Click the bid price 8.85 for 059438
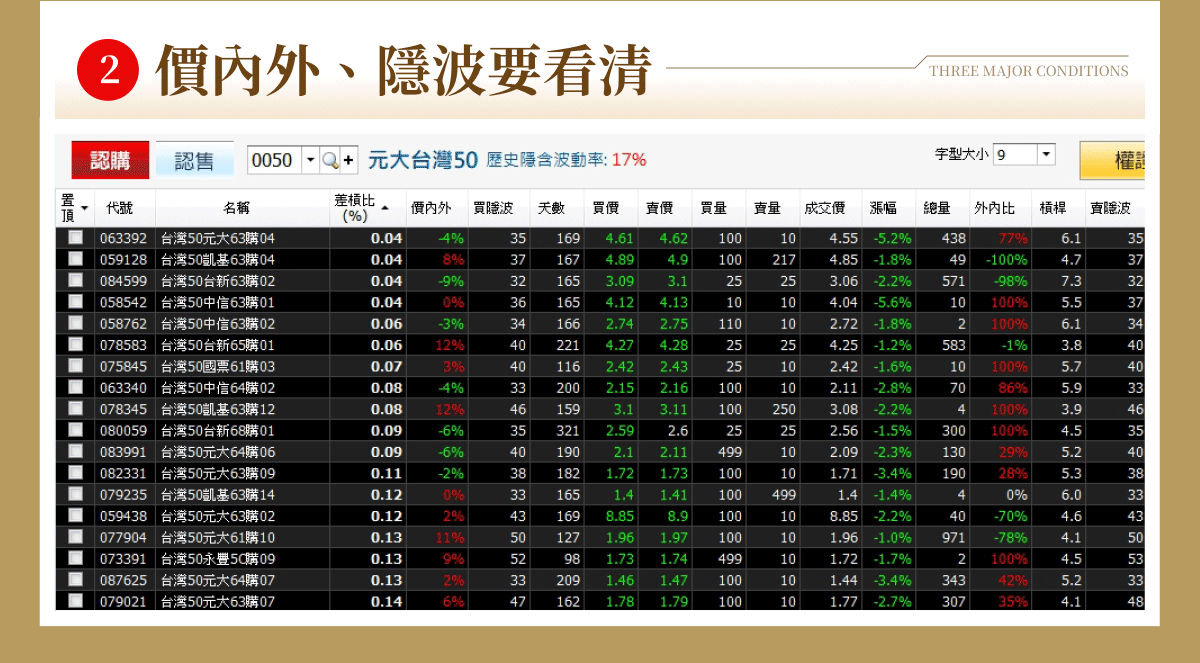This screenshot has width=1200, height=663. coord(620,516)
